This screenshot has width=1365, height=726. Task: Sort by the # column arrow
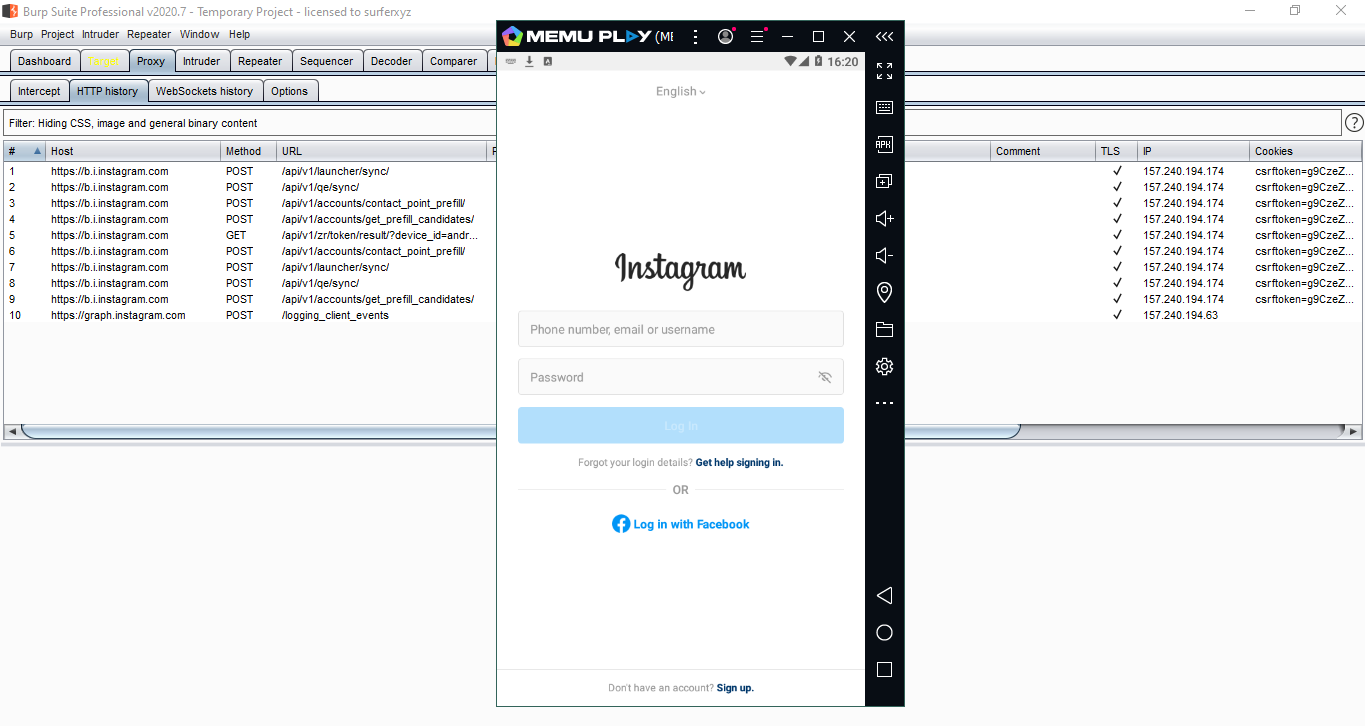pos(38,151)
